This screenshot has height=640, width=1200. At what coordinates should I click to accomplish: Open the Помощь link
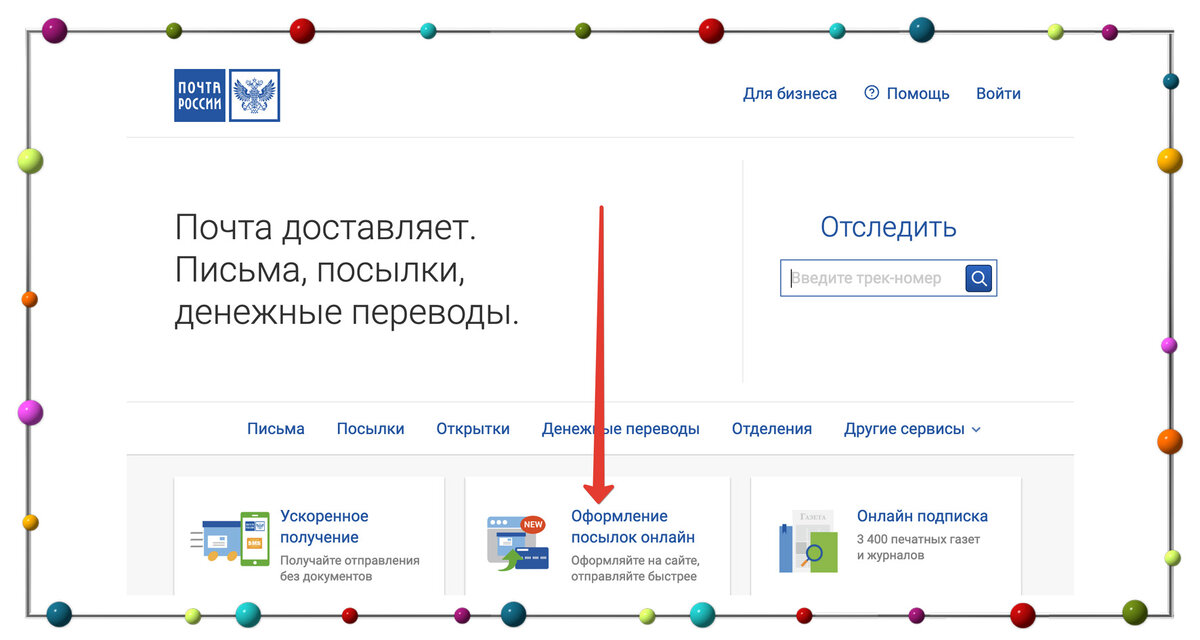coord(918,94)
